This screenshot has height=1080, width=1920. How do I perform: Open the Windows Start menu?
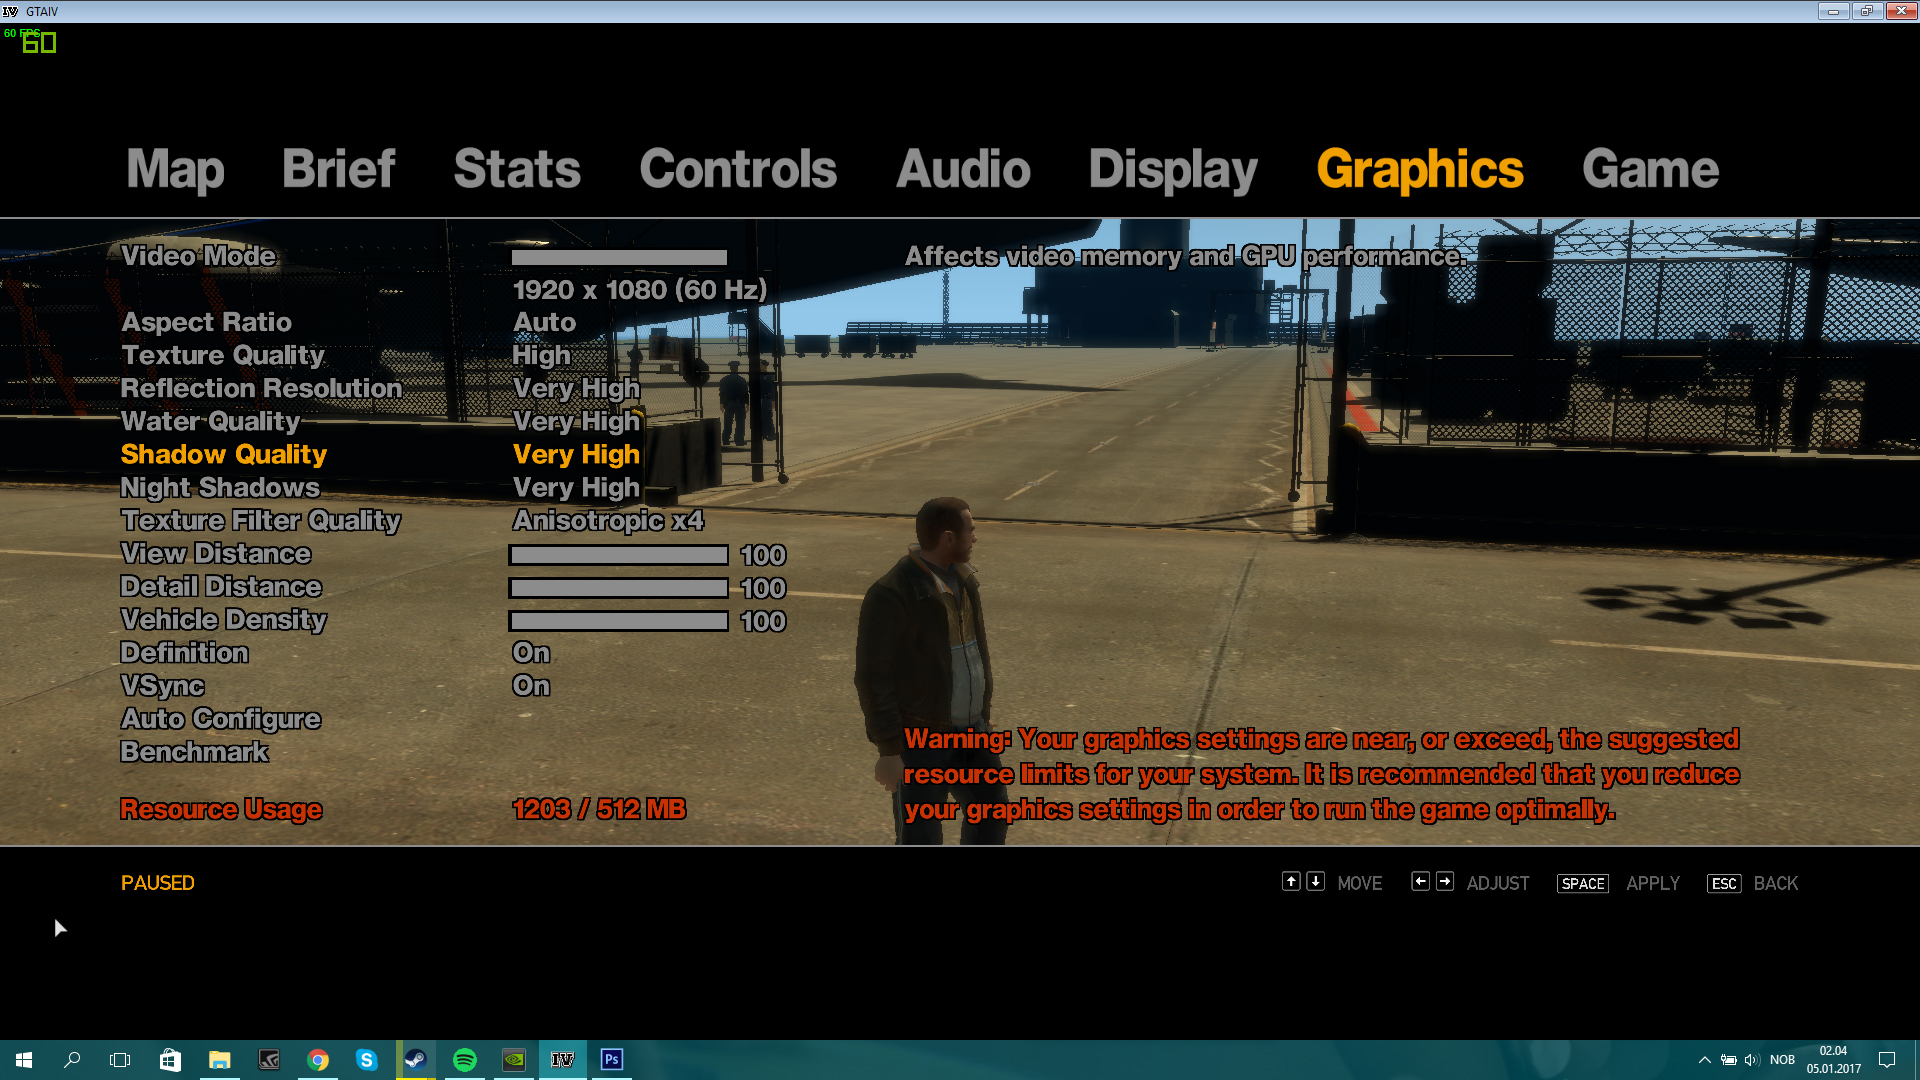click(24, 1060)
